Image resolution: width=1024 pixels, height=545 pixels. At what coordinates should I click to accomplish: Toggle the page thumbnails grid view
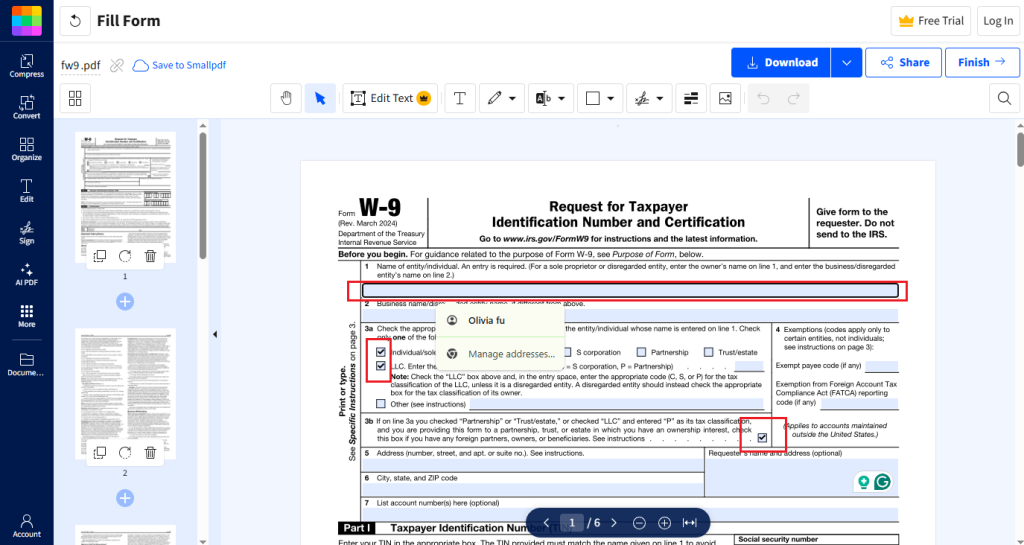coord(75,99)
